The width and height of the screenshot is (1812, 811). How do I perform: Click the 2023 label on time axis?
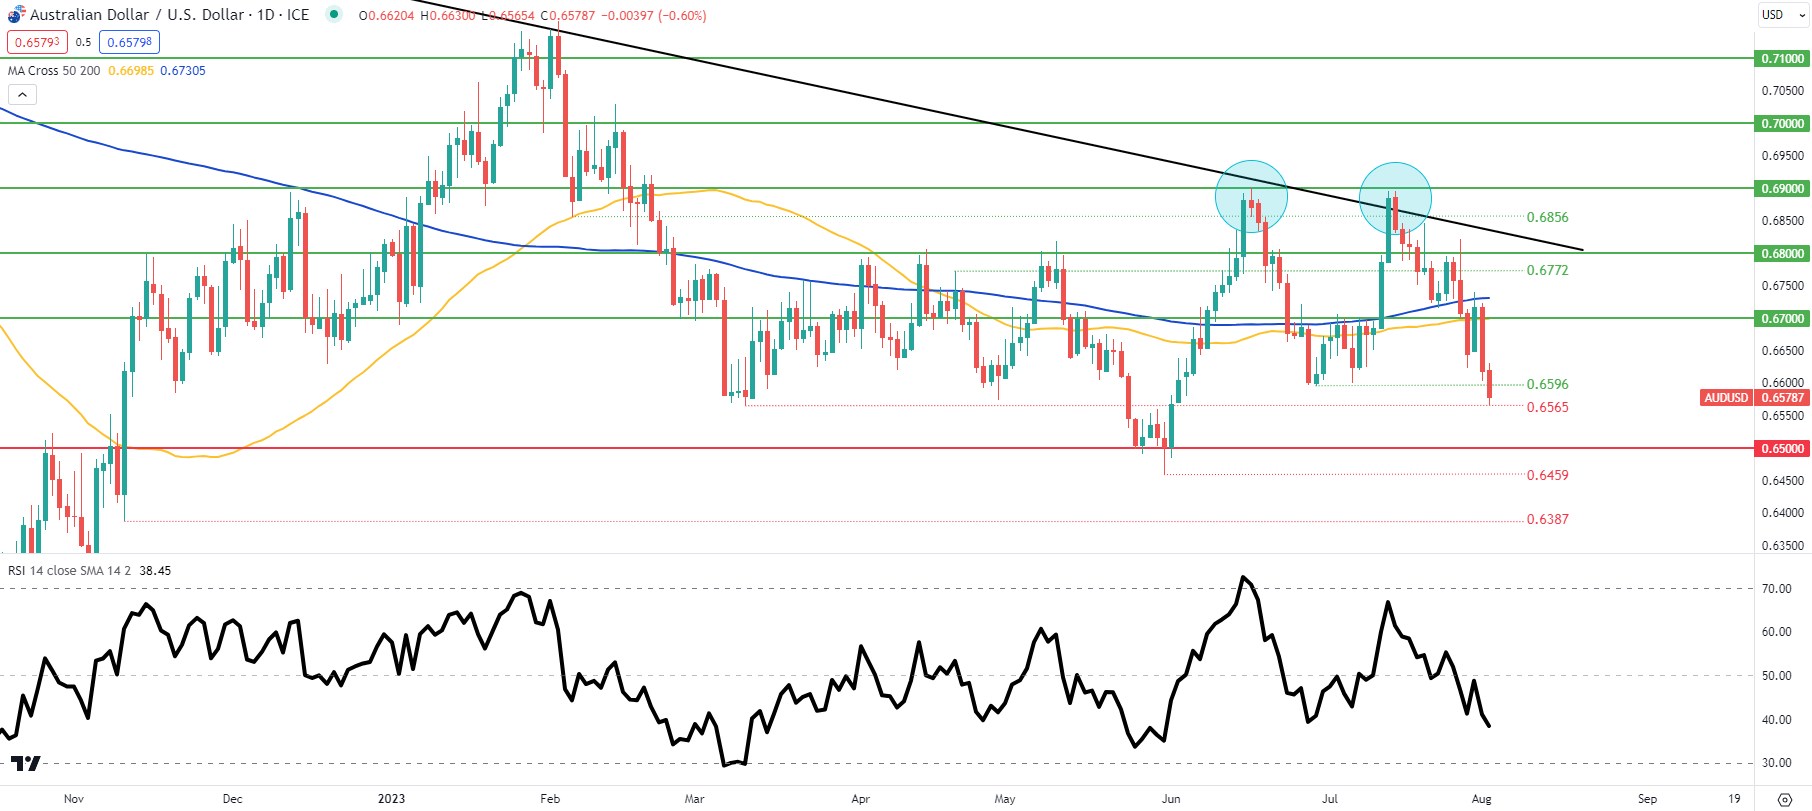click(391, 799)
